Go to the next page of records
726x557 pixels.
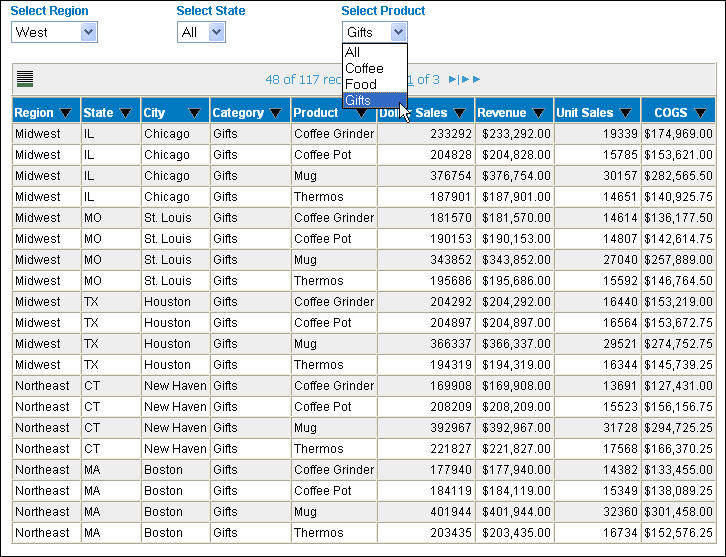(x=454, y=79)
